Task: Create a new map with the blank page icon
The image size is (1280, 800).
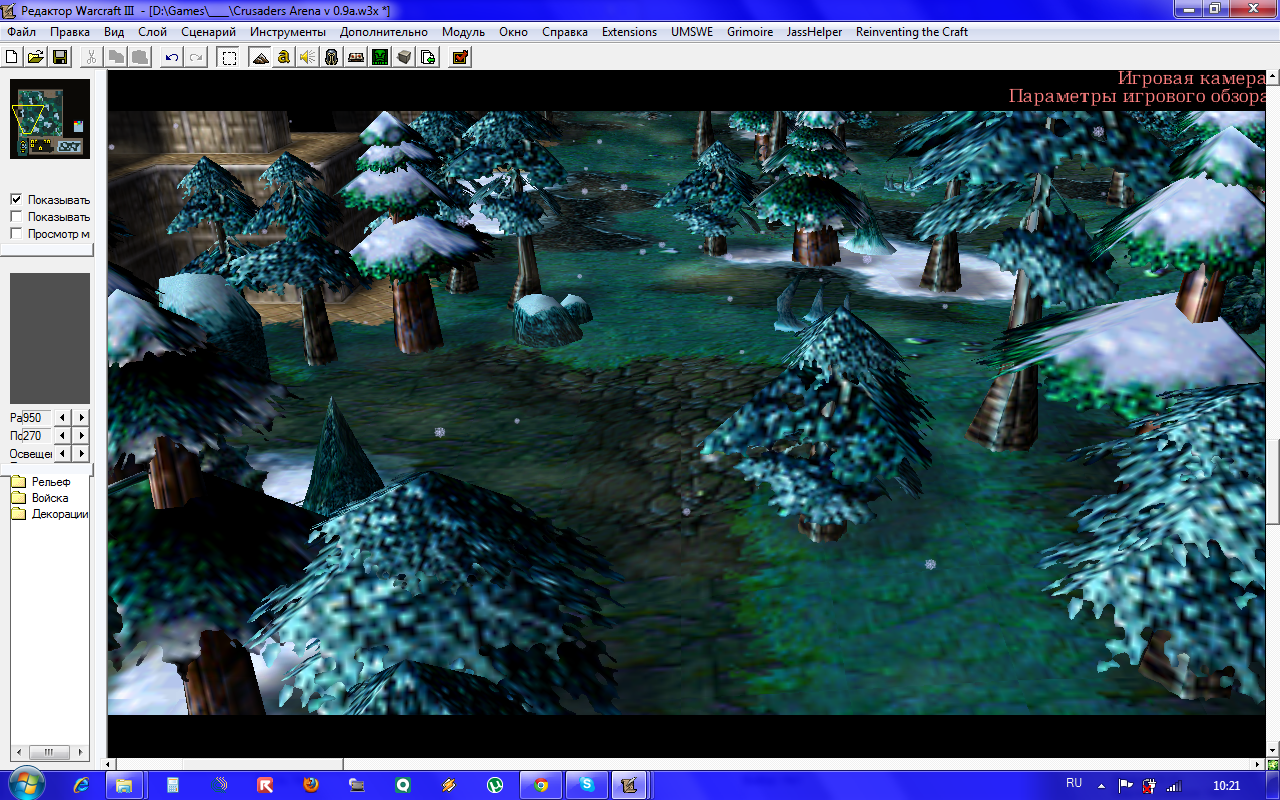Action: pos(13,57)
